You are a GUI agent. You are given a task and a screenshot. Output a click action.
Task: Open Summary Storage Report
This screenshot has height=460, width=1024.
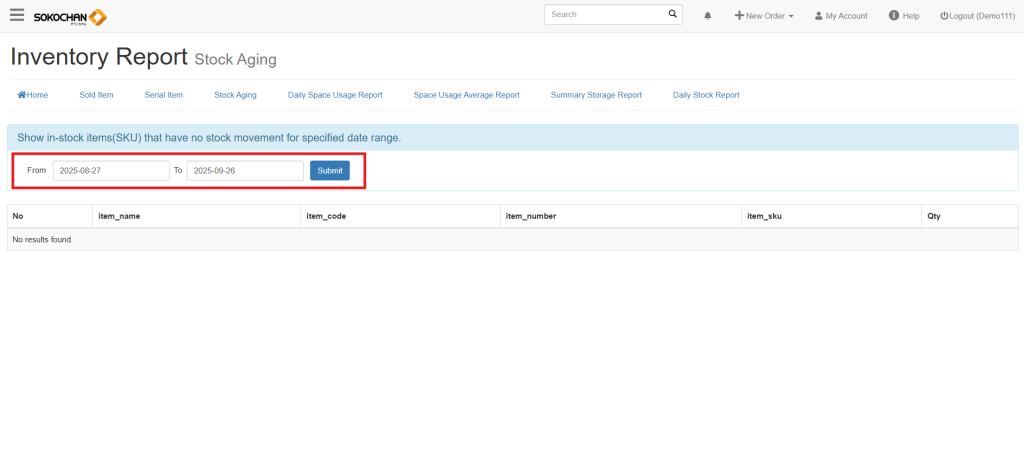click(596, 95)
